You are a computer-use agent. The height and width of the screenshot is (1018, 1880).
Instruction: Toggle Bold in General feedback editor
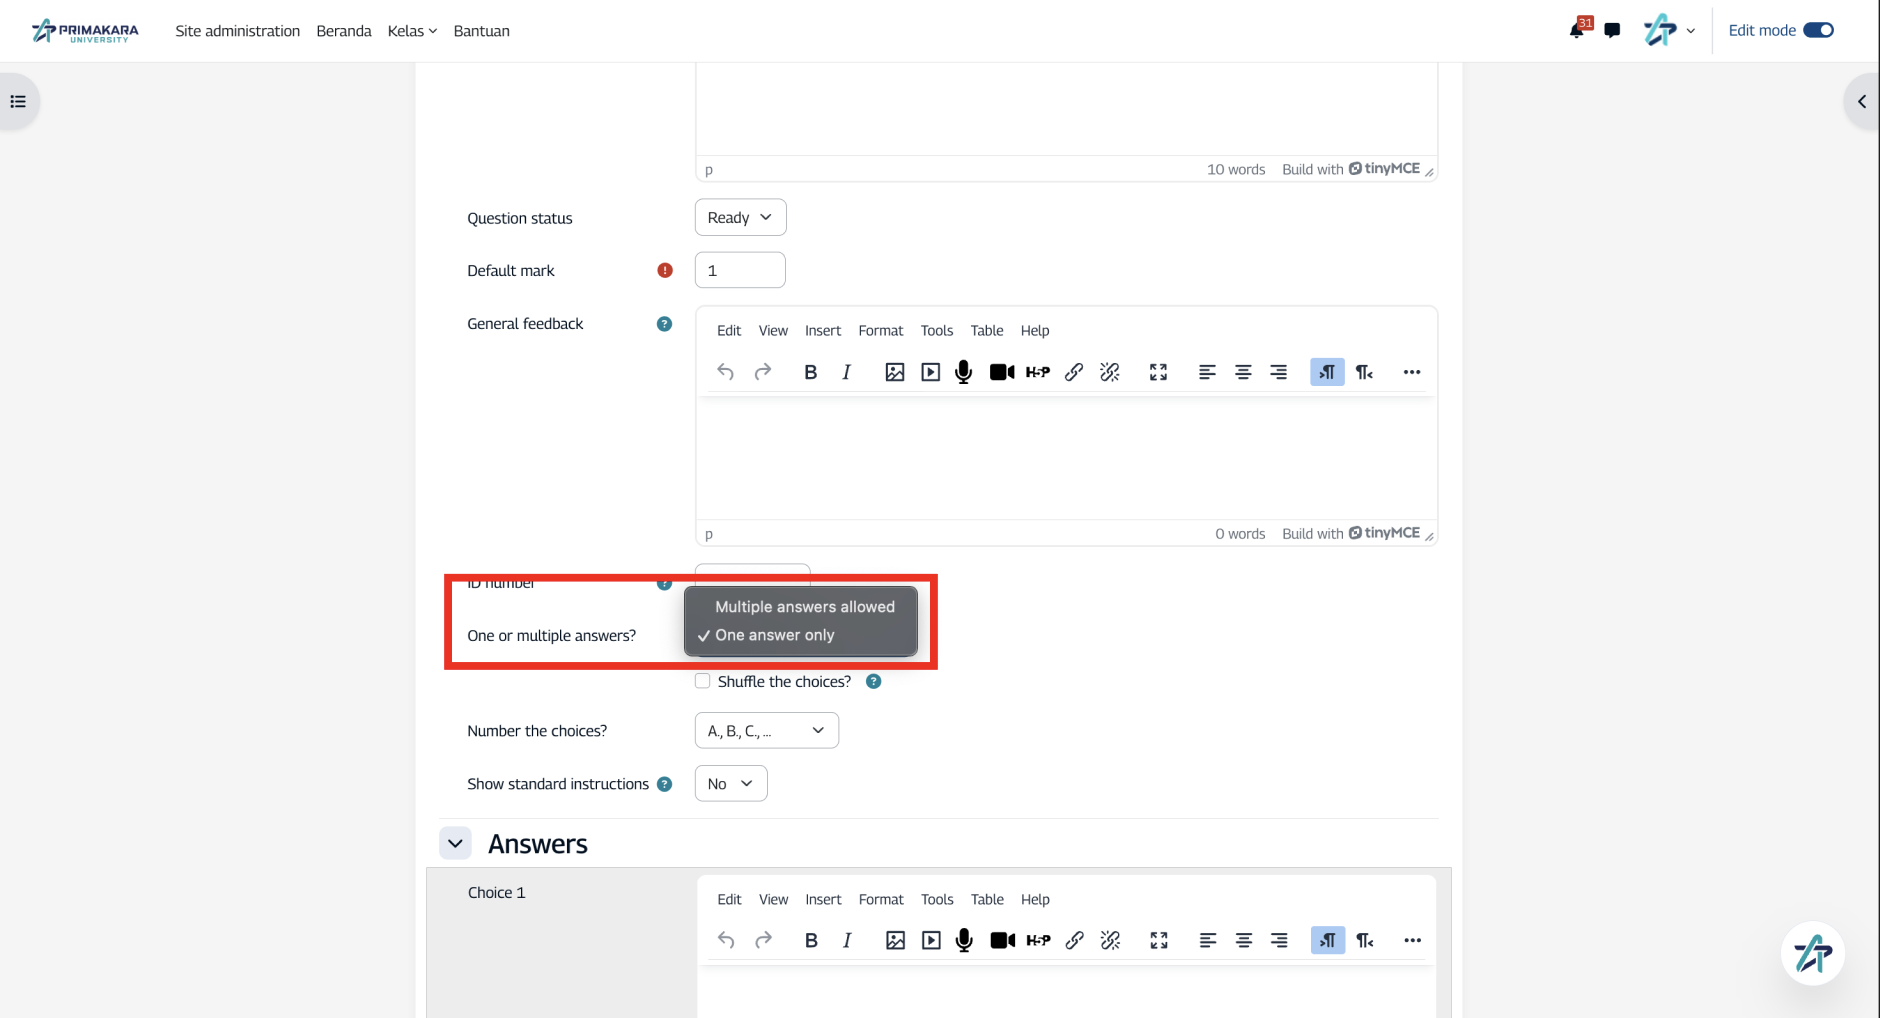(x=811, y=372)
